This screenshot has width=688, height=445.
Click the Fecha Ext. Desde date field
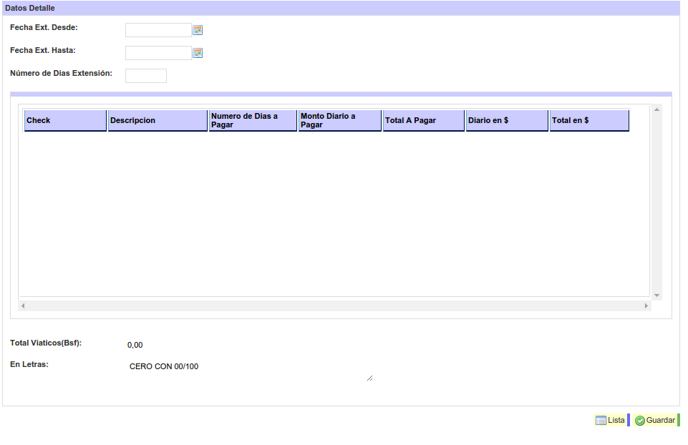(x=157, y=30)
